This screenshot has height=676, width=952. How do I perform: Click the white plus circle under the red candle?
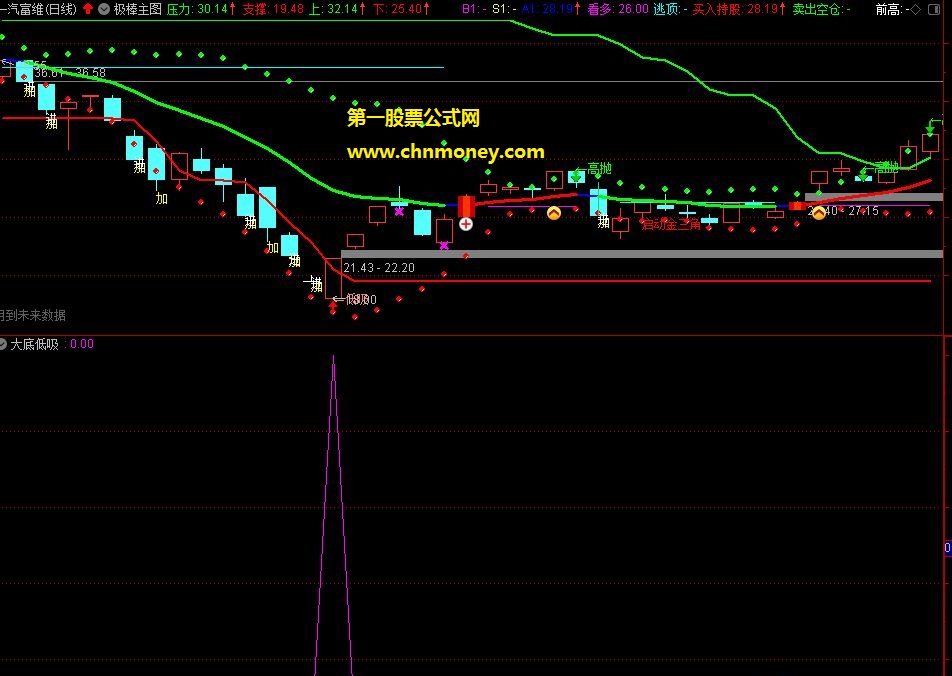tap(466, 224)
